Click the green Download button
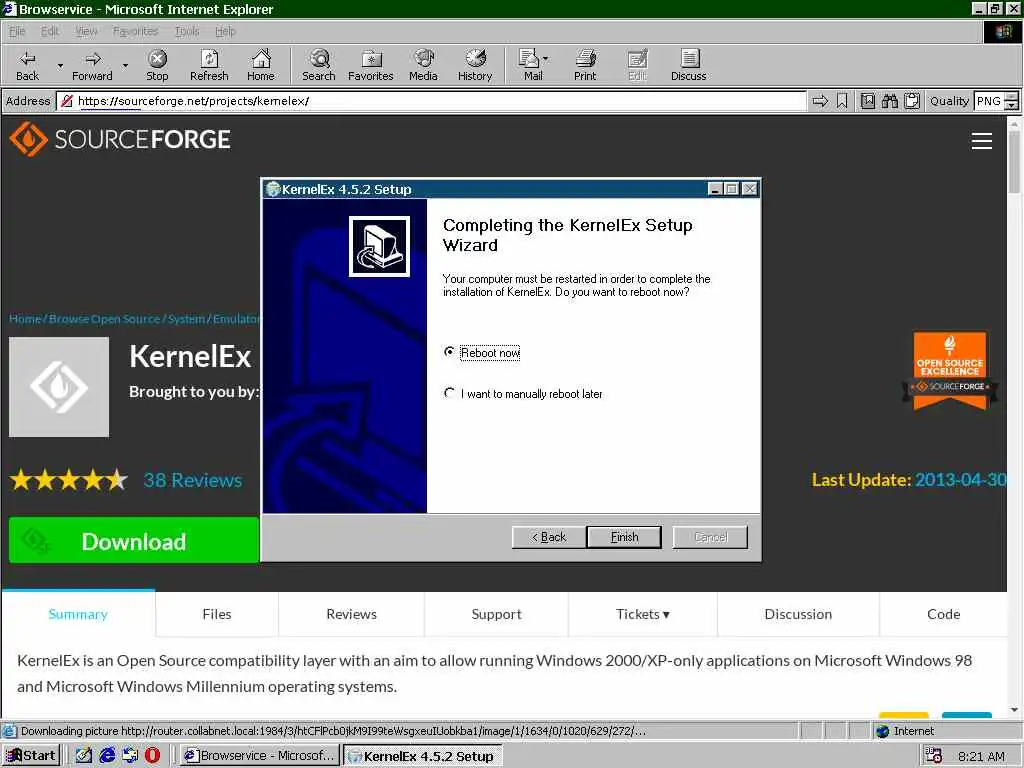The image size is (1024, 768). (134, 540)
